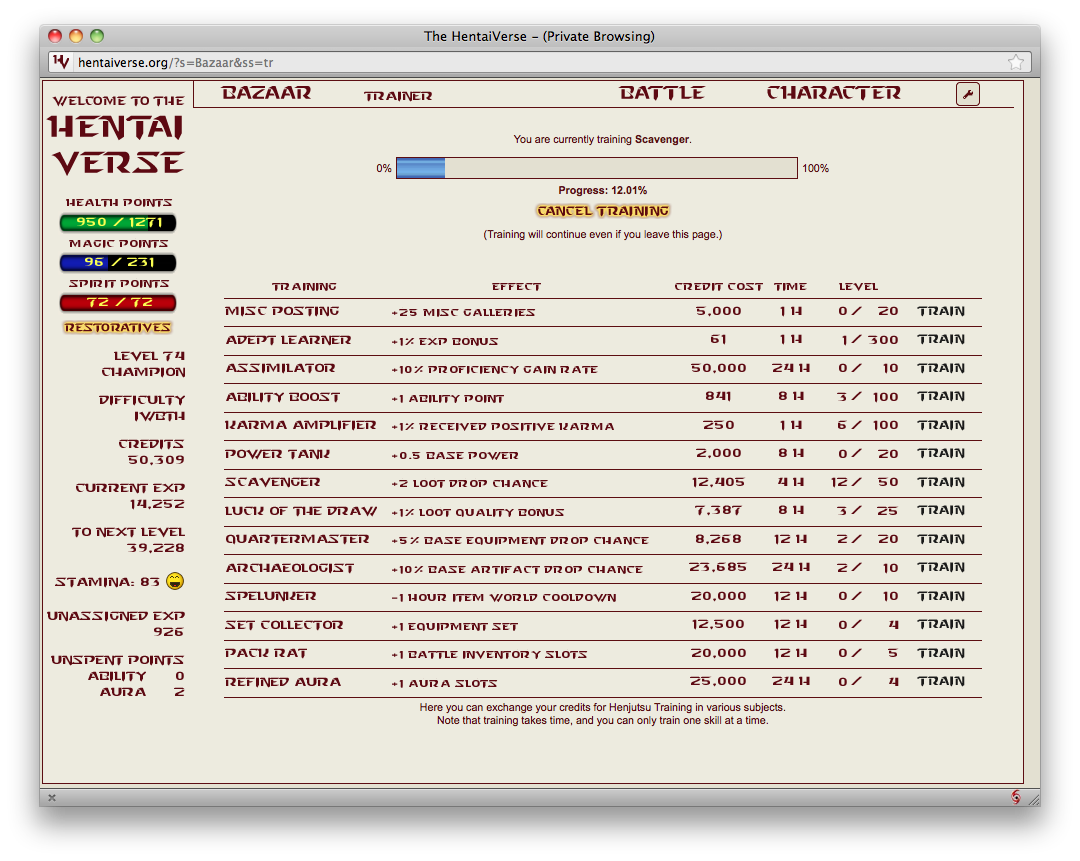1080x861 pixels.
Task: Click the 'Level 74 Champion' sidebar text
Action: tap(143, 364)
